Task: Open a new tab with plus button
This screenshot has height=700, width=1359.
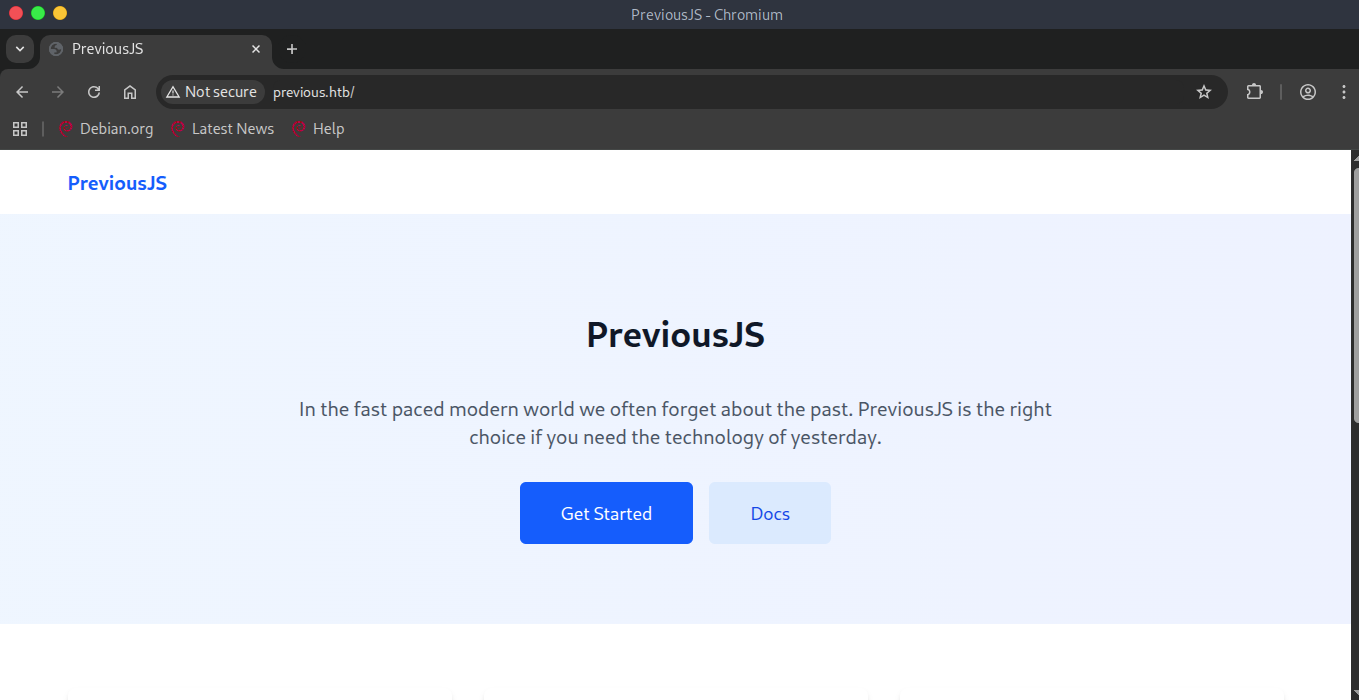Action: (292, 49)
